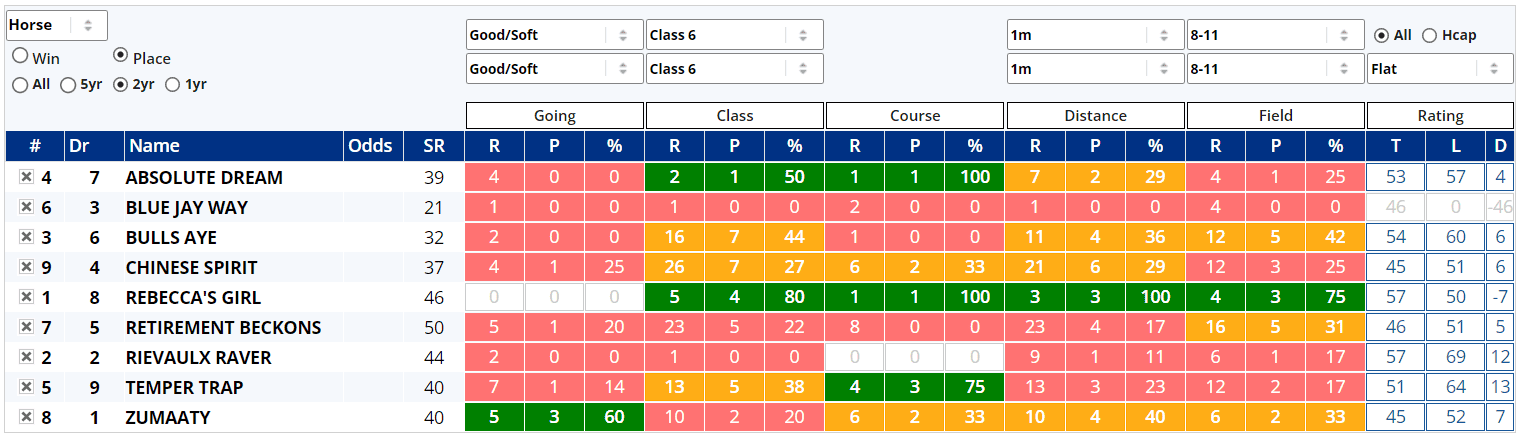Select the Hcap radio button
The height and width of the screenshot is (434, 1520).
1429,35
